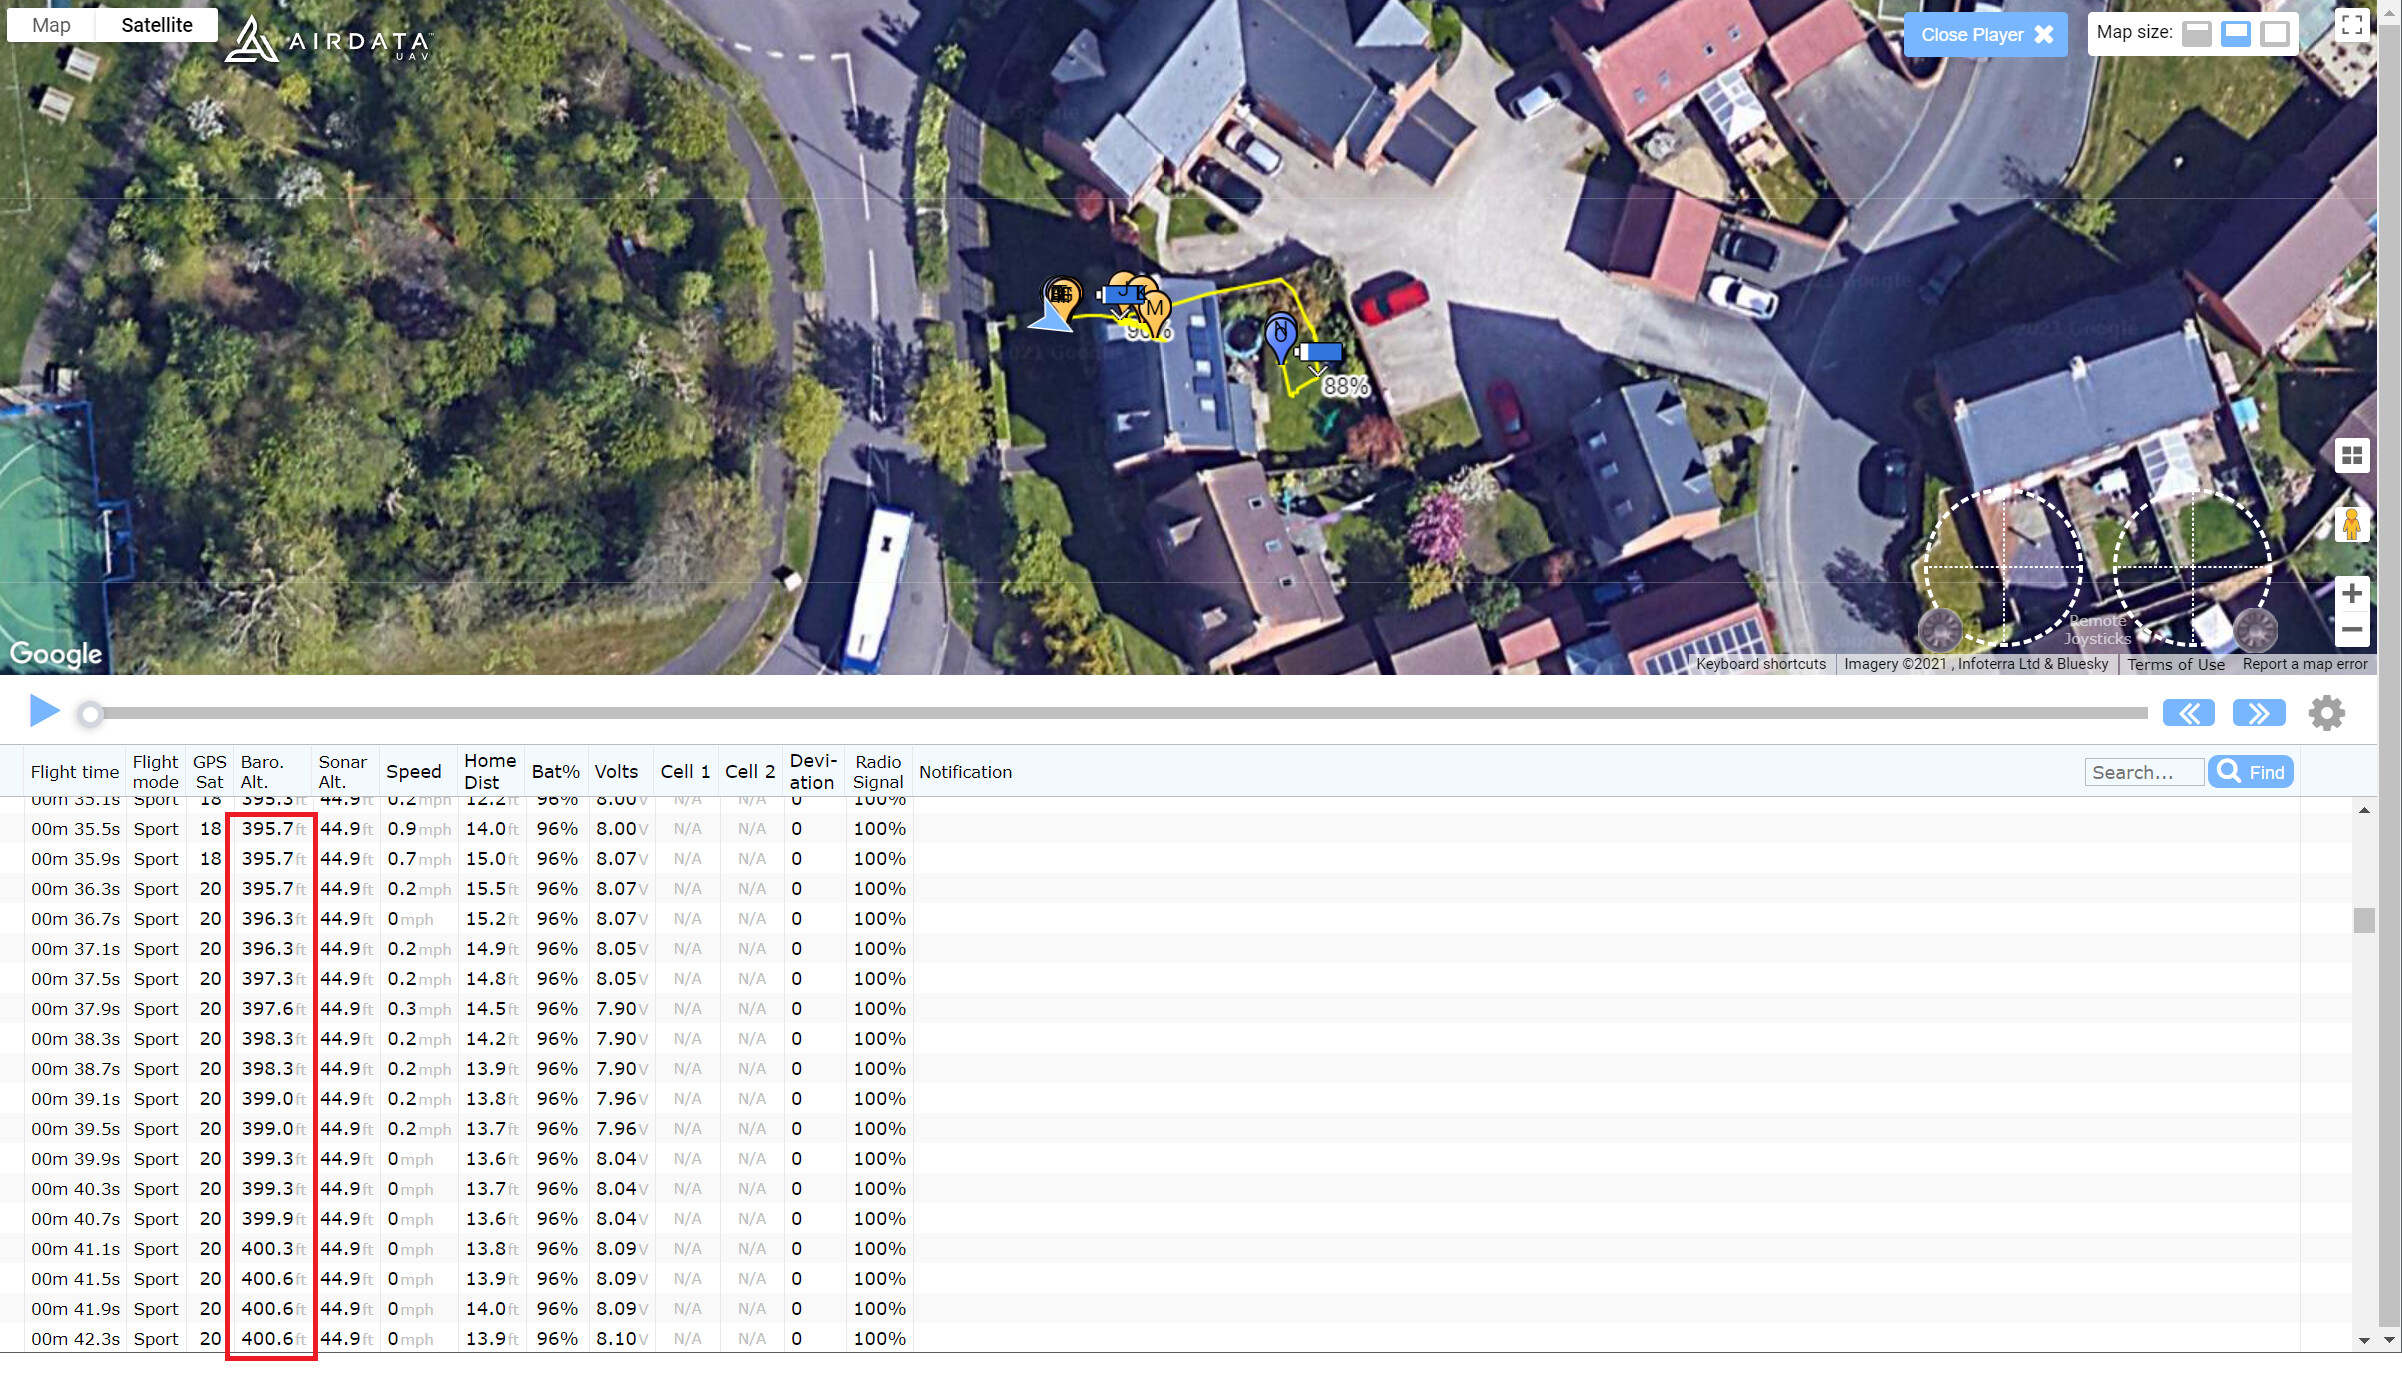
Task: Switch to the Map view tab
Action: click(51, 25)
